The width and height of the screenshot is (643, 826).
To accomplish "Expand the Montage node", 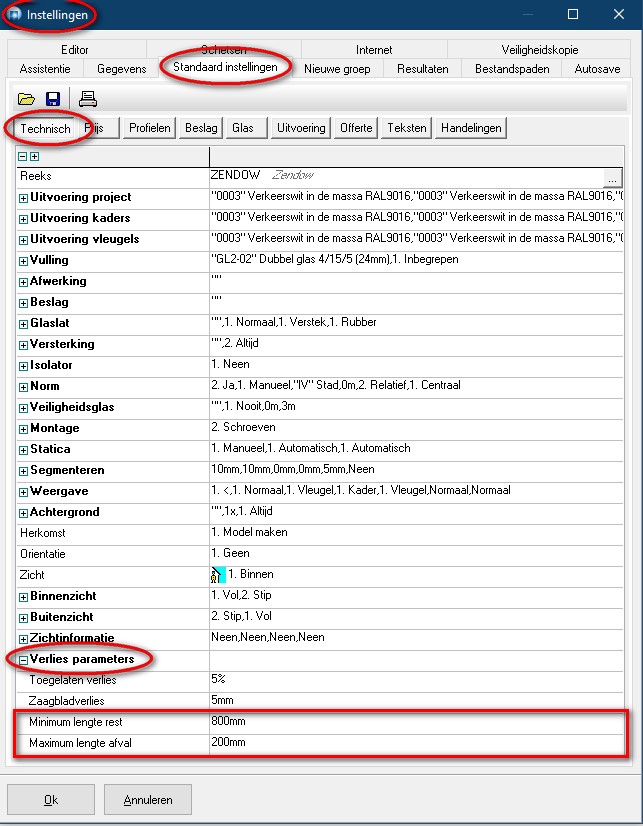I will 23,429.
